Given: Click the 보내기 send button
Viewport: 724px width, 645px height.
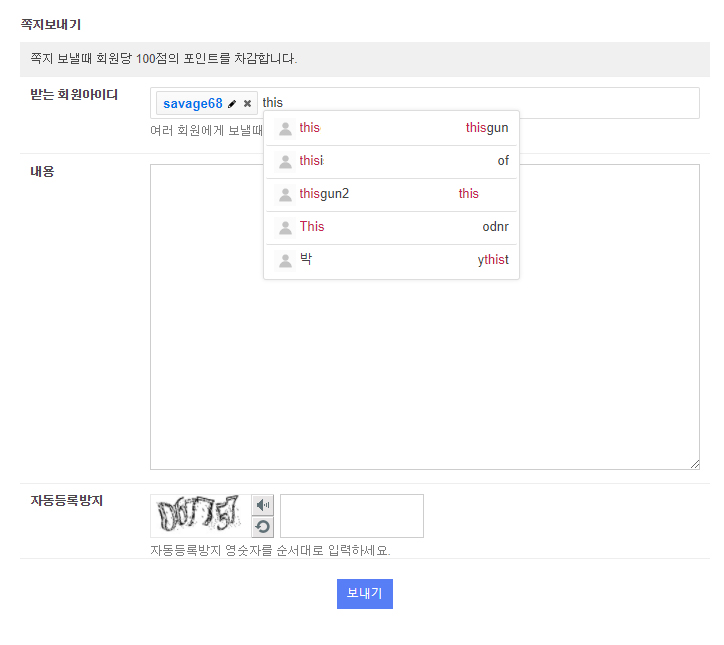Looking at the screenshot, I should 365,594.
